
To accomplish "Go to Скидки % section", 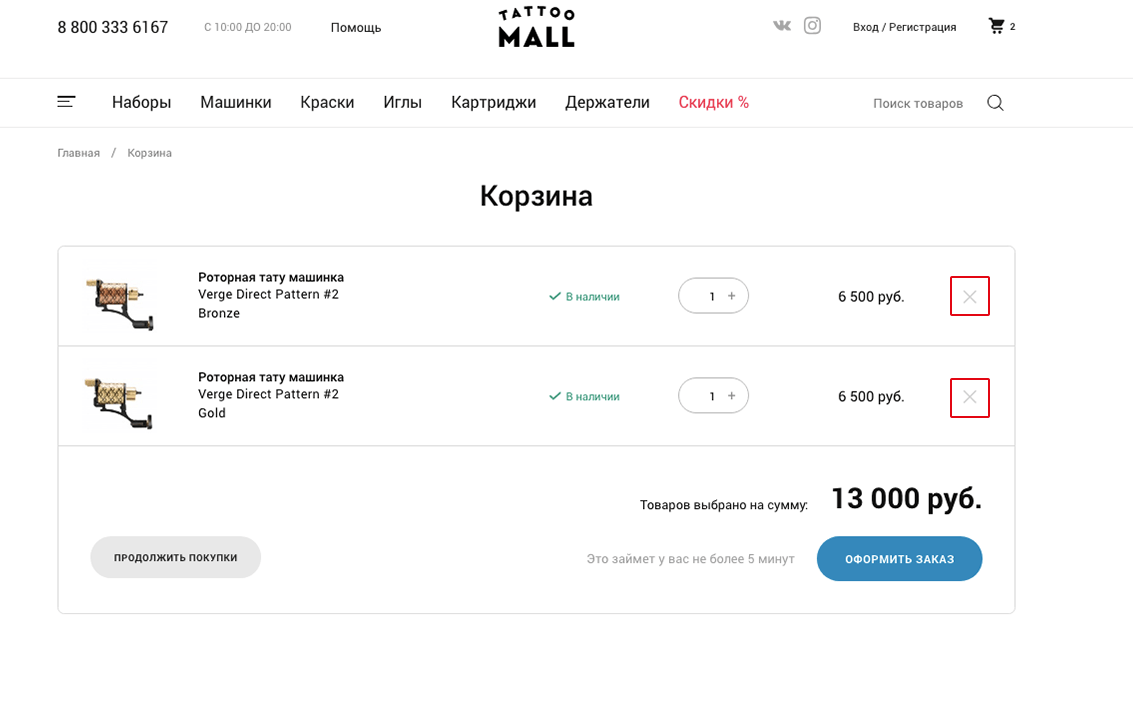I will [713, 102].
